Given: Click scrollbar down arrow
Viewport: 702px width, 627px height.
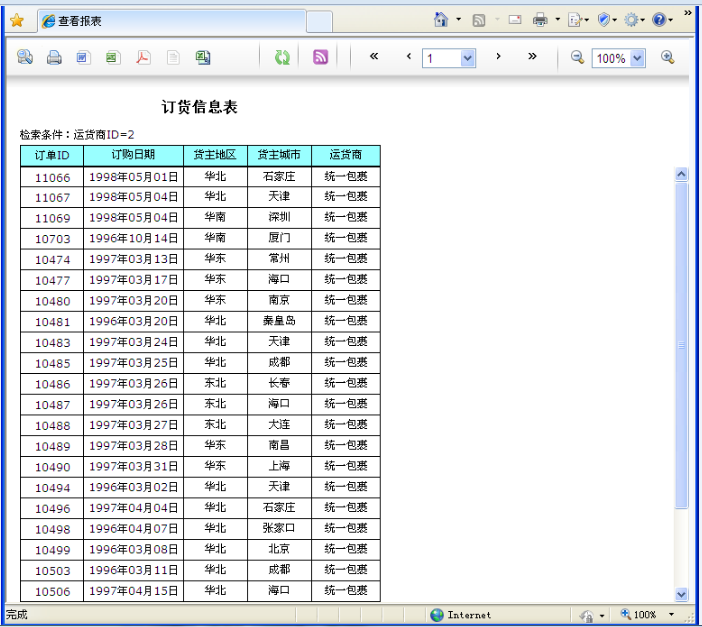Looking at the screenshot, I should click(x=681, y=594).
